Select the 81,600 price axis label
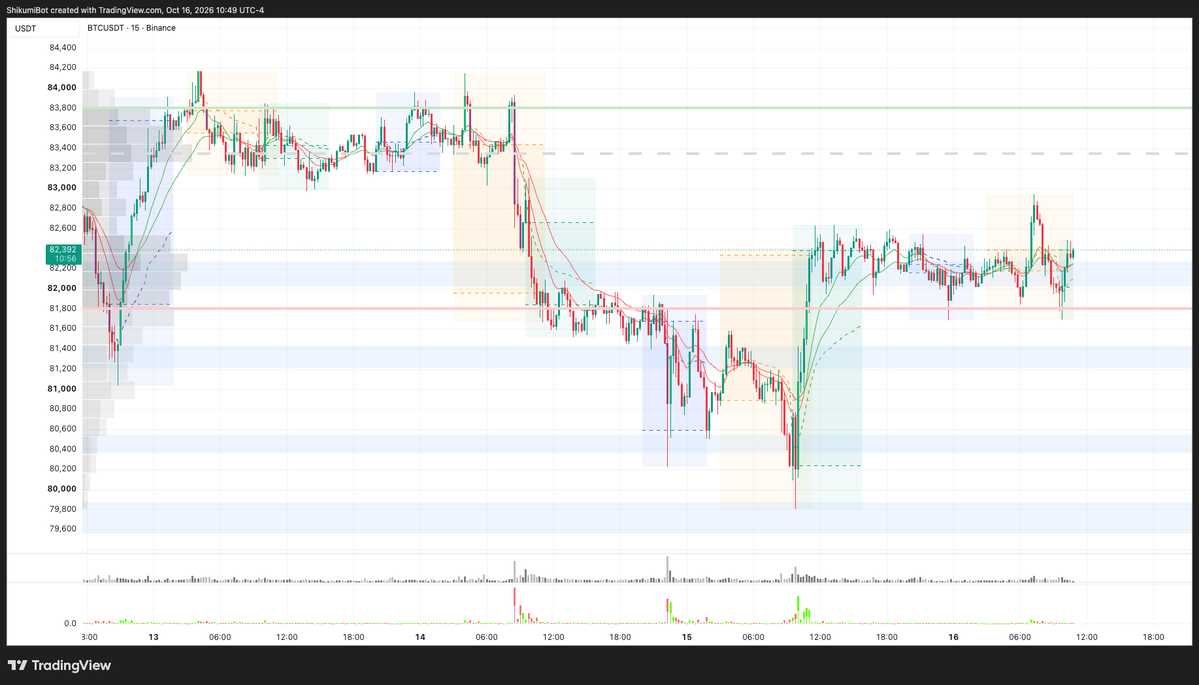The height and width of the screenshot is (685, 1199). tap(62, 328)
